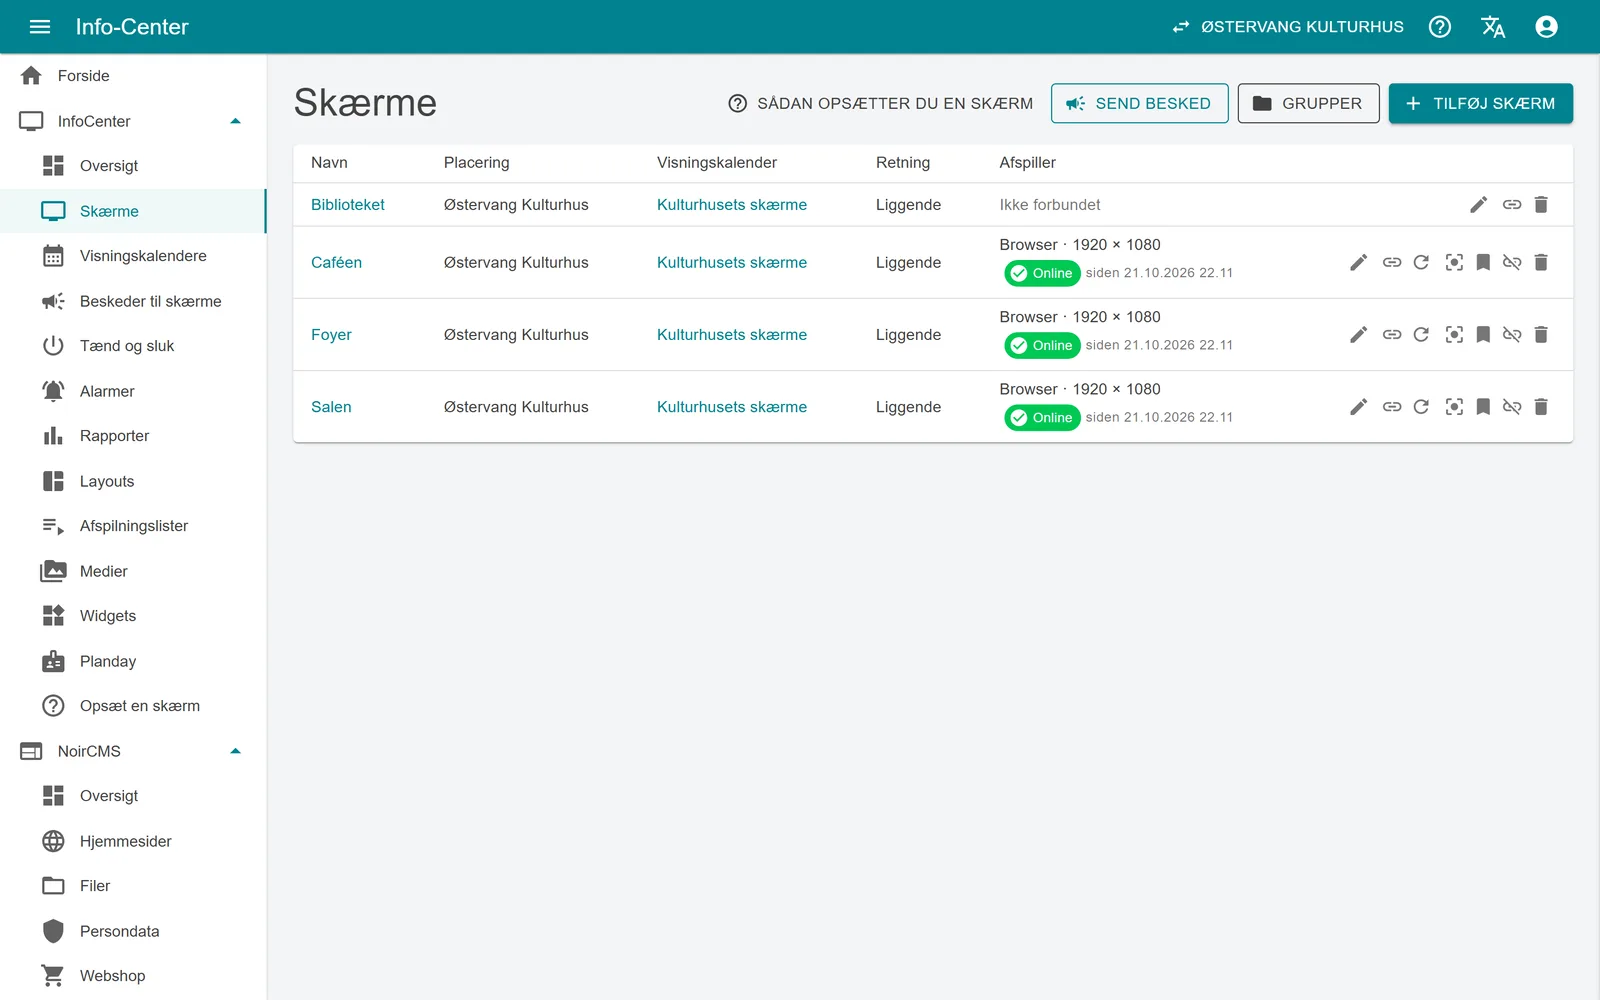Collapse the NoirCMS sidebar section
Screen dimensions: 1600x1000
tap(236, 751)
